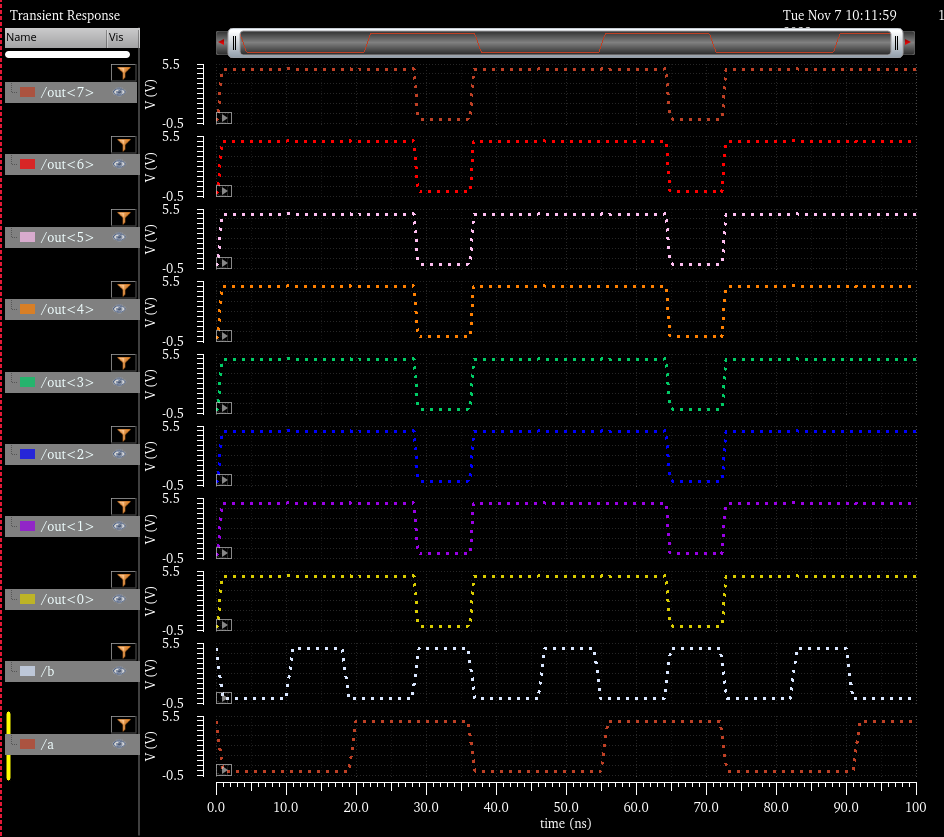Click the arrow marker in the /a plot
The image size is (944, 837).
[x=224, y=770]
